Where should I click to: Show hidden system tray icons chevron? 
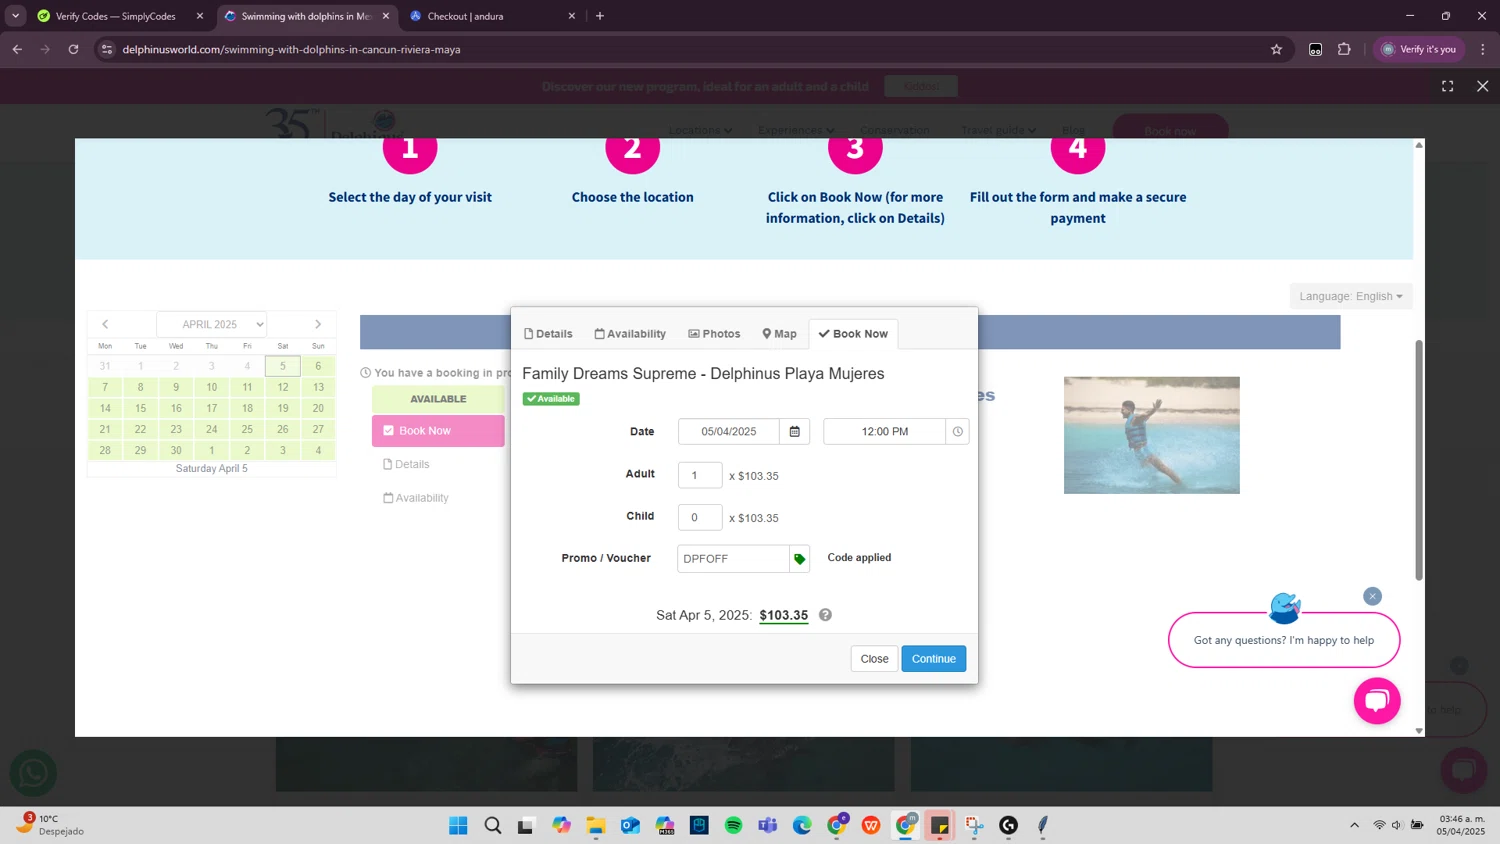click(1354, 825)
